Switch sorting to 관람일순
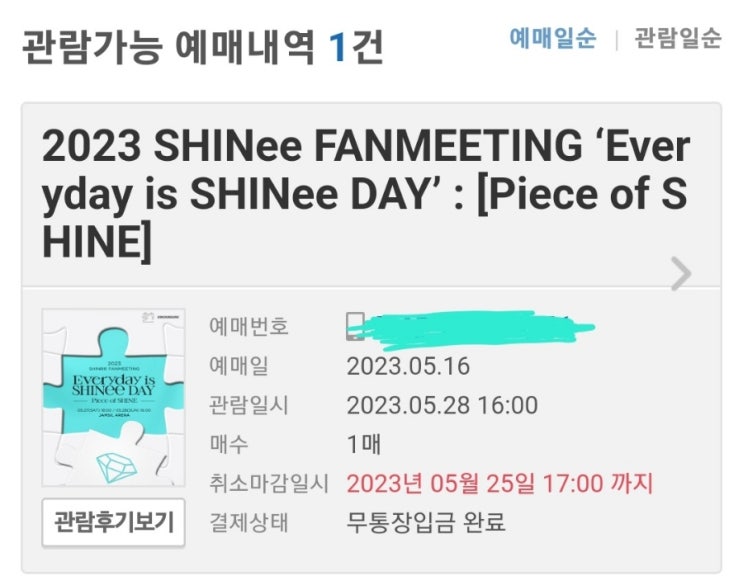The width and height of the screenshot is (743, 576). point(682,38)
